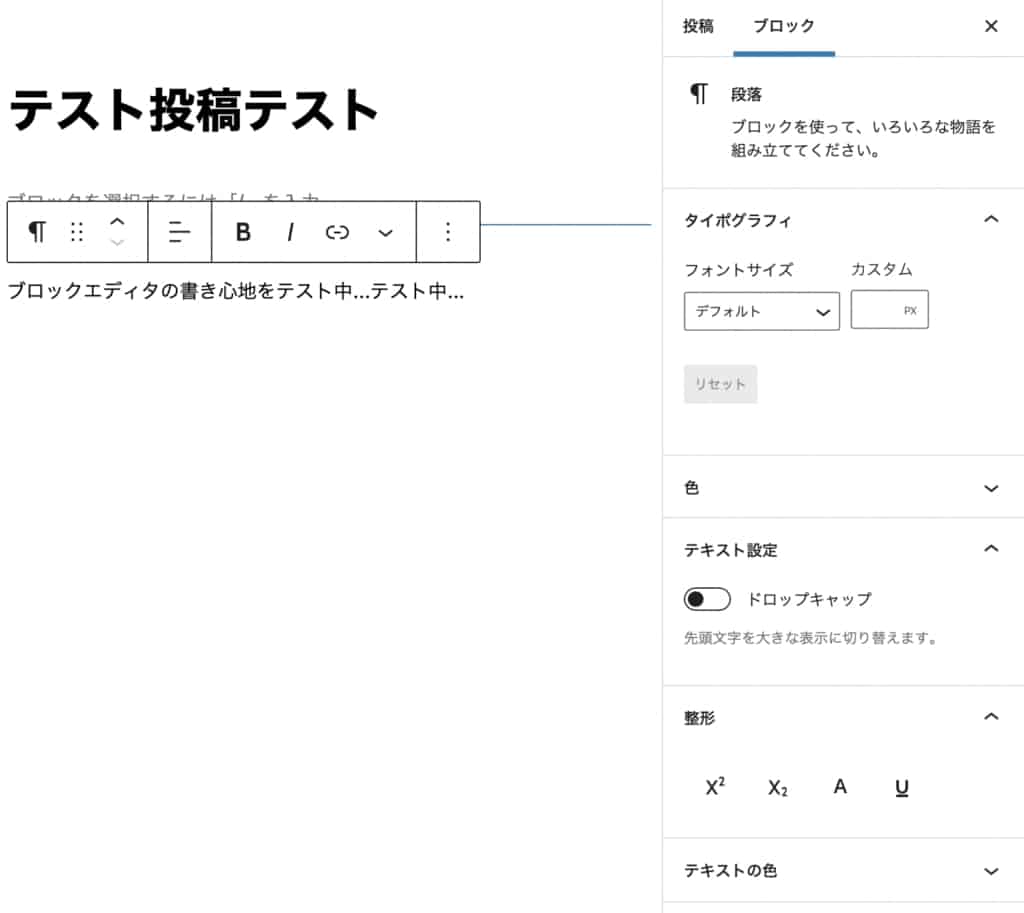Click the drag handle dots in block toolbar
The width and height of the screenshot is (1024, 913).
coord(76,232)
